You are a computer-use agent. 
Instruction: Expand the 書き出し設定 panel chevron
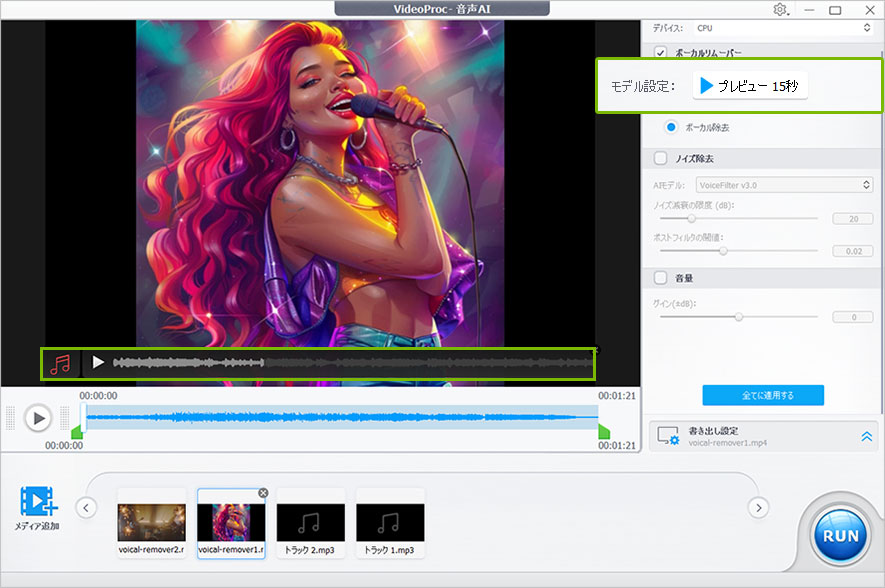coord(866,436)
